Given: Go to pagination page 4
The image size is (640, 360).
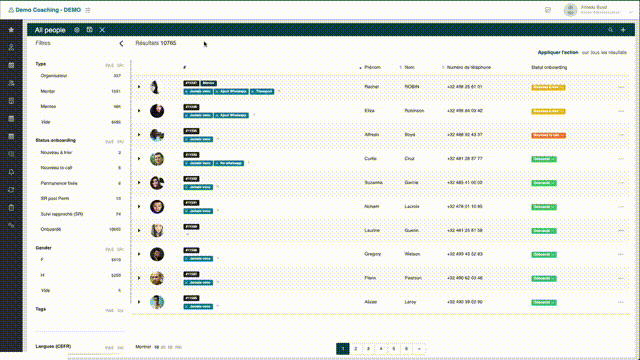Looking at the screenshot, I should (x=381, y=349).
